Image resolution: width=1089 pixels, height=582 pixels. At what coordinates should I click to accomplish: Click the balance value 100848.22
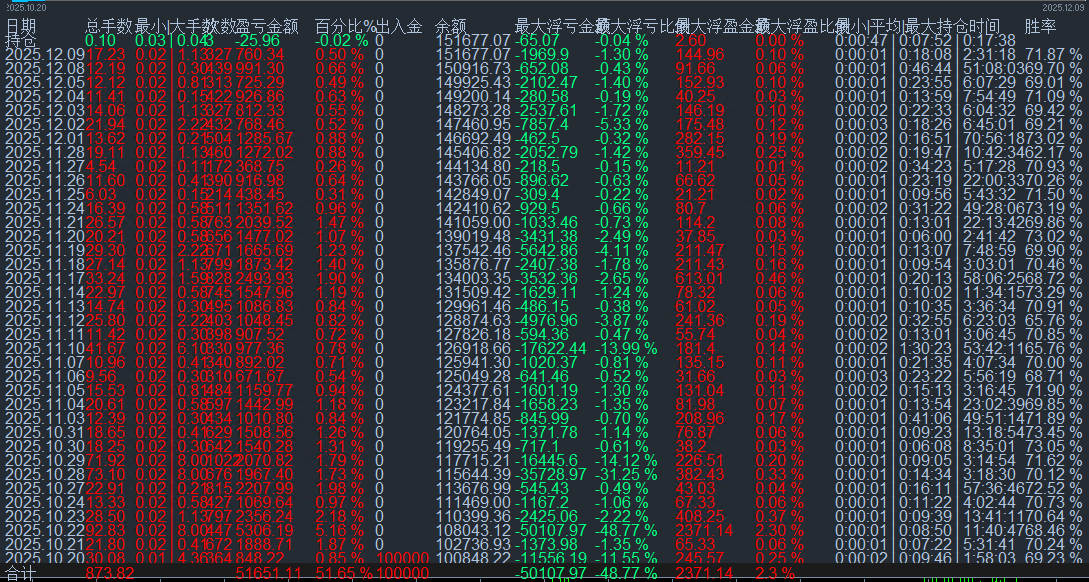coord(472,557)
